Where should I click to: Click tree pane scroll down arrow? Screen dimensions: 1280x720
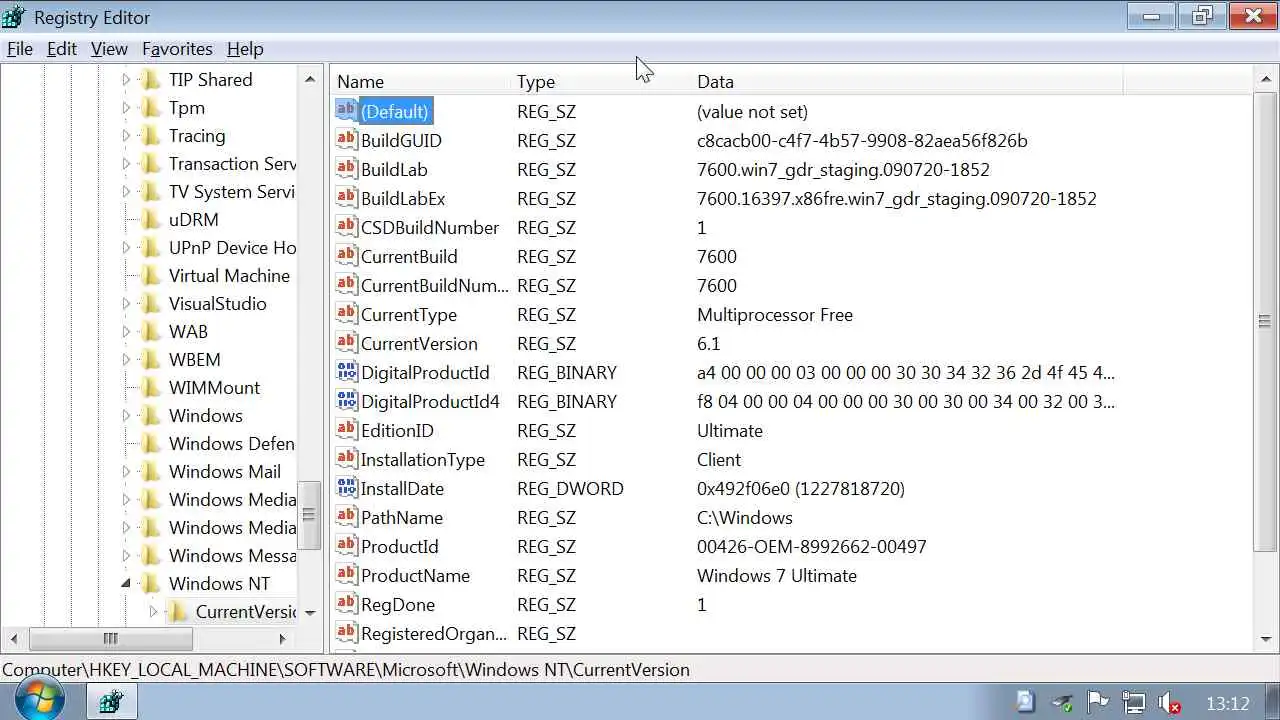coord(310,612)
